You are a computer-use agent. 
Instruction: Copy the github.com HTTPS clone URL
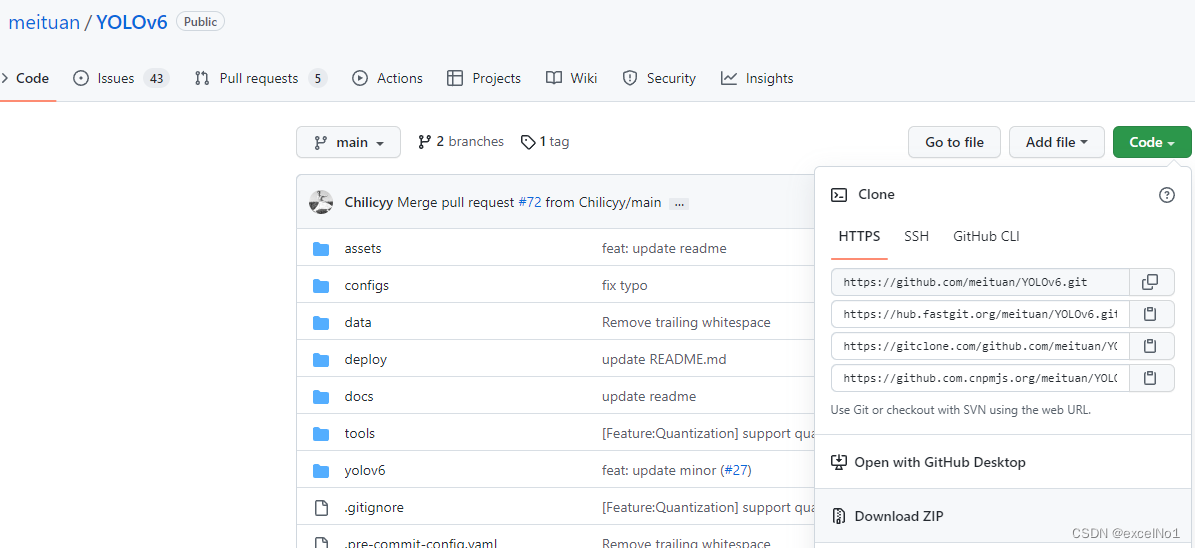coord(1151,282)
